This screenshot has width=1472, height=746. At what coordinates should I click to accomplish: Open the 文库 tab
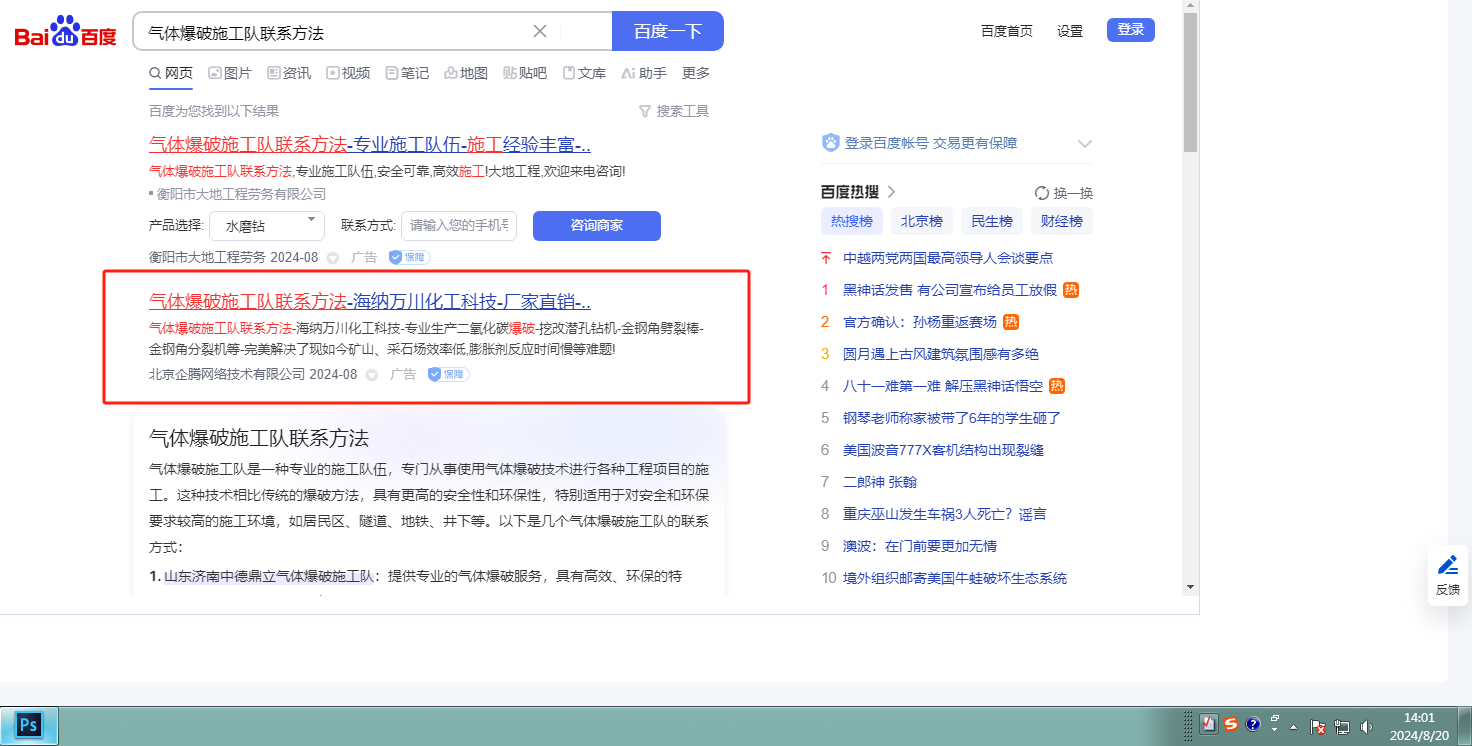point(584,73)
